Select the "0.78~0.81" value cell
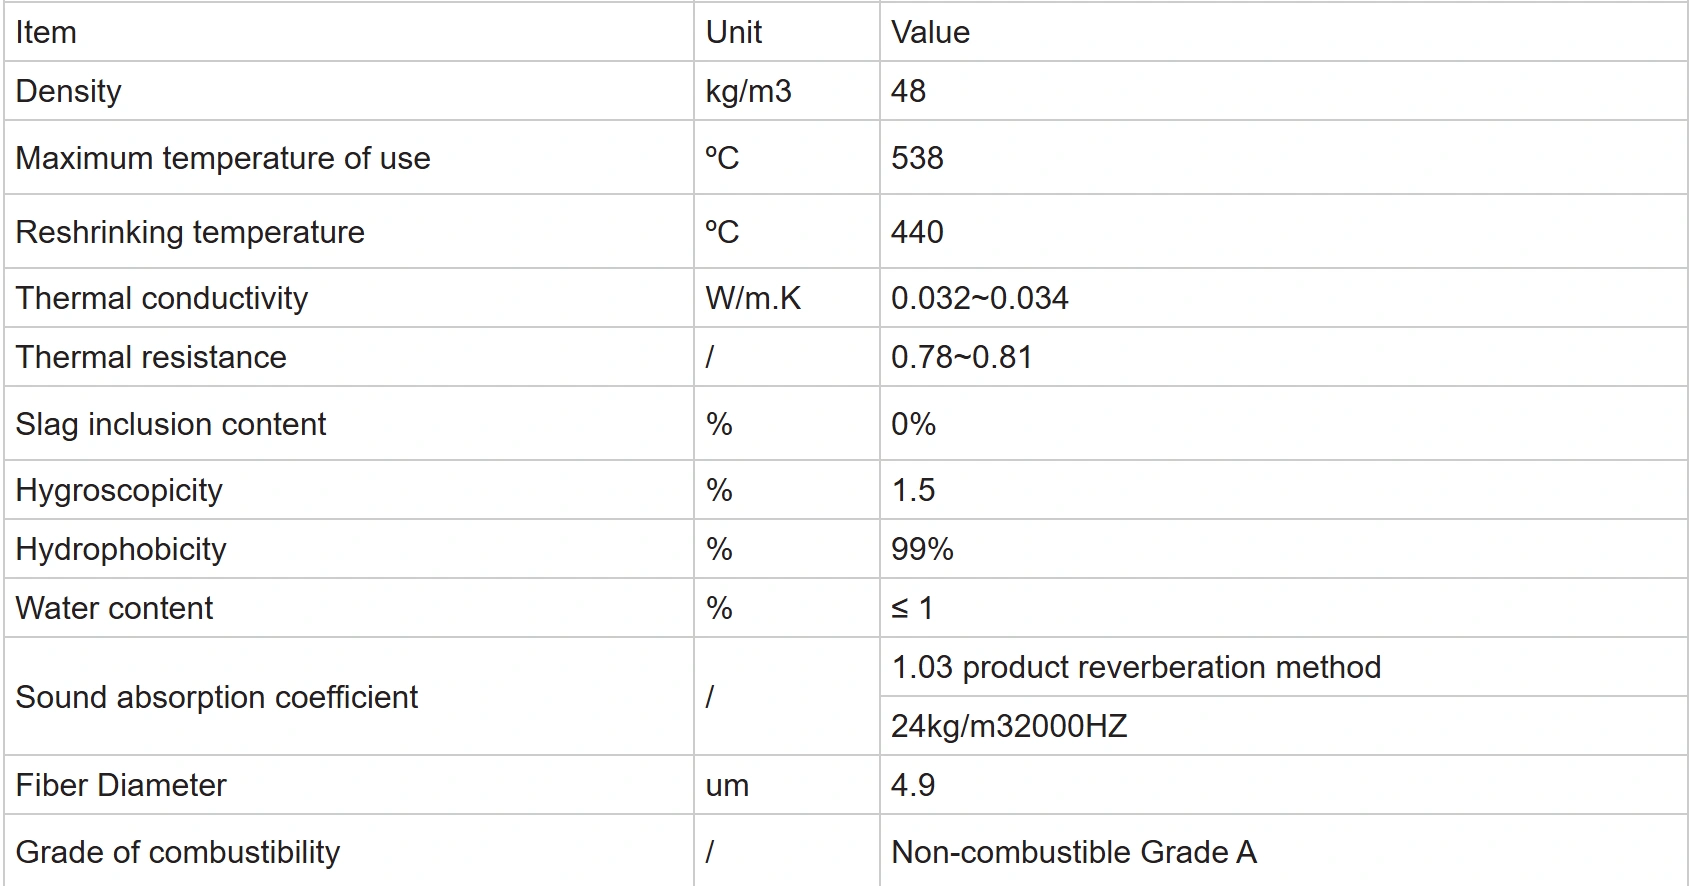Viewport: 1689px width, 886px height. (x=961, y=357)
